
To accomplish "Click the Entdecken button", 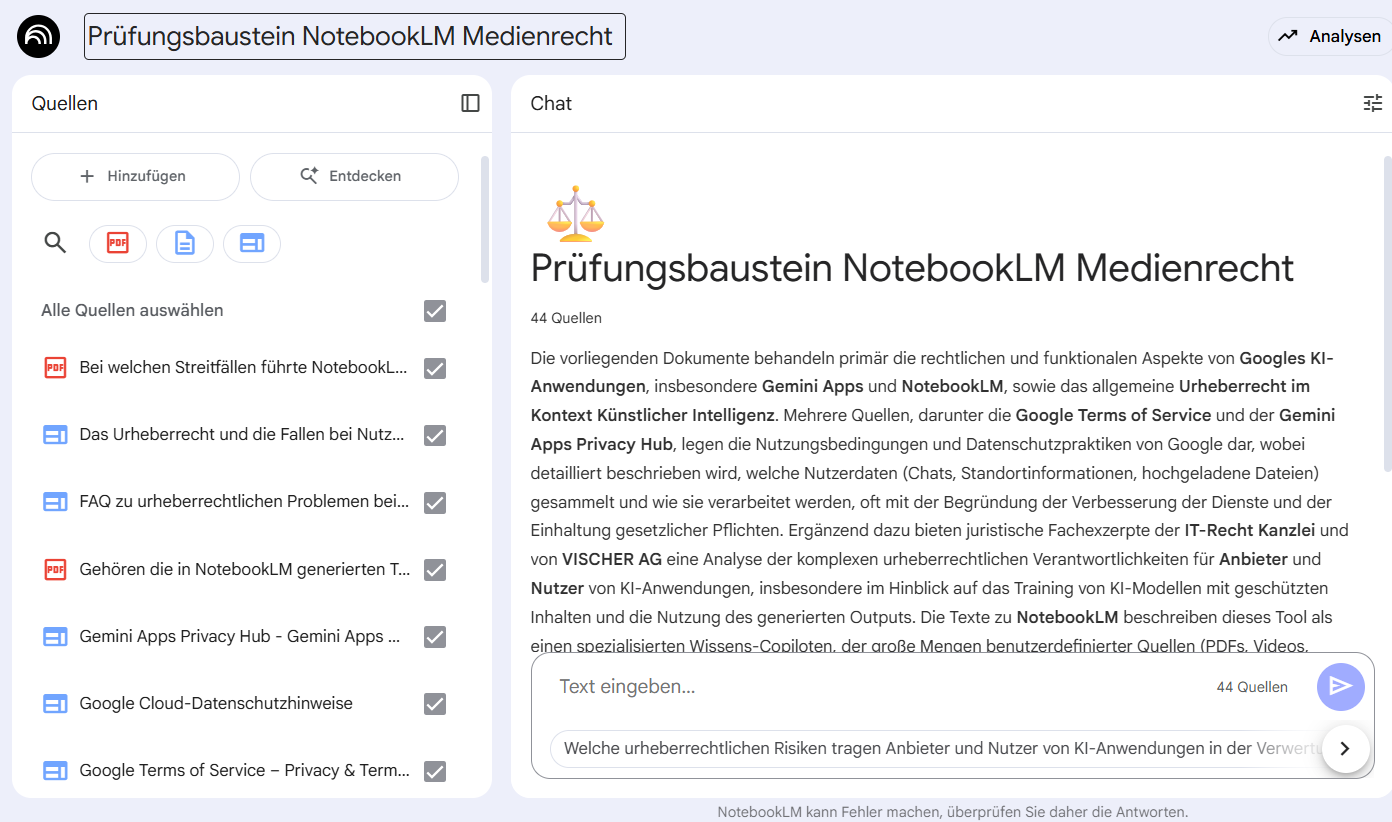I will click(x=354, y=176).
